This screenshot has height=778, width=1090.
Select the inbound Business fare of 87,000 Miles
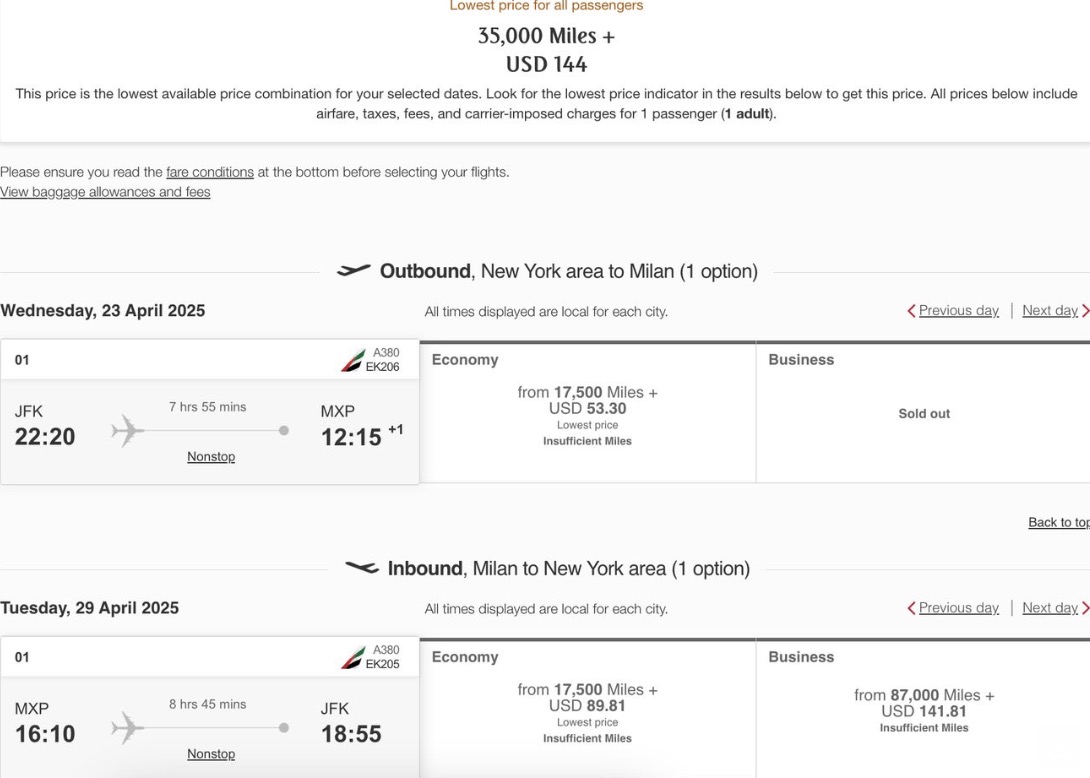(924, 704)
